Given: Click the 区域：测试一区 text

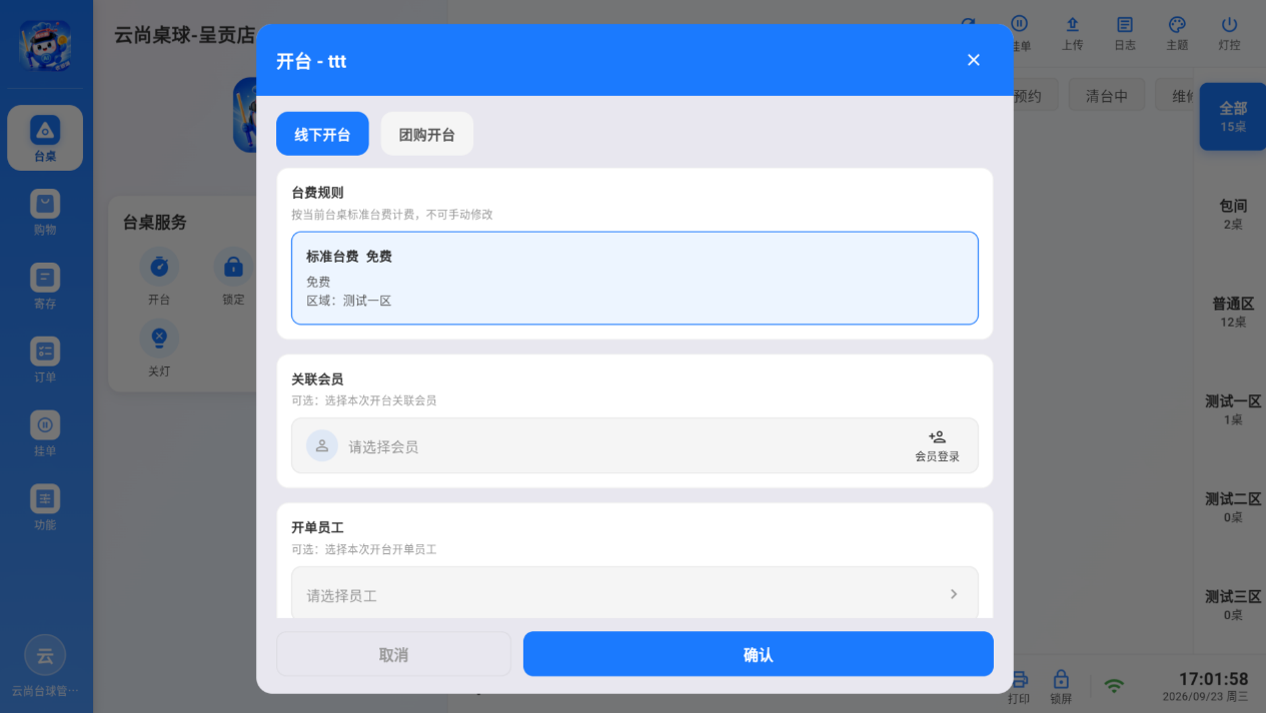Looking at the screenshot, I should coord(349,300).
